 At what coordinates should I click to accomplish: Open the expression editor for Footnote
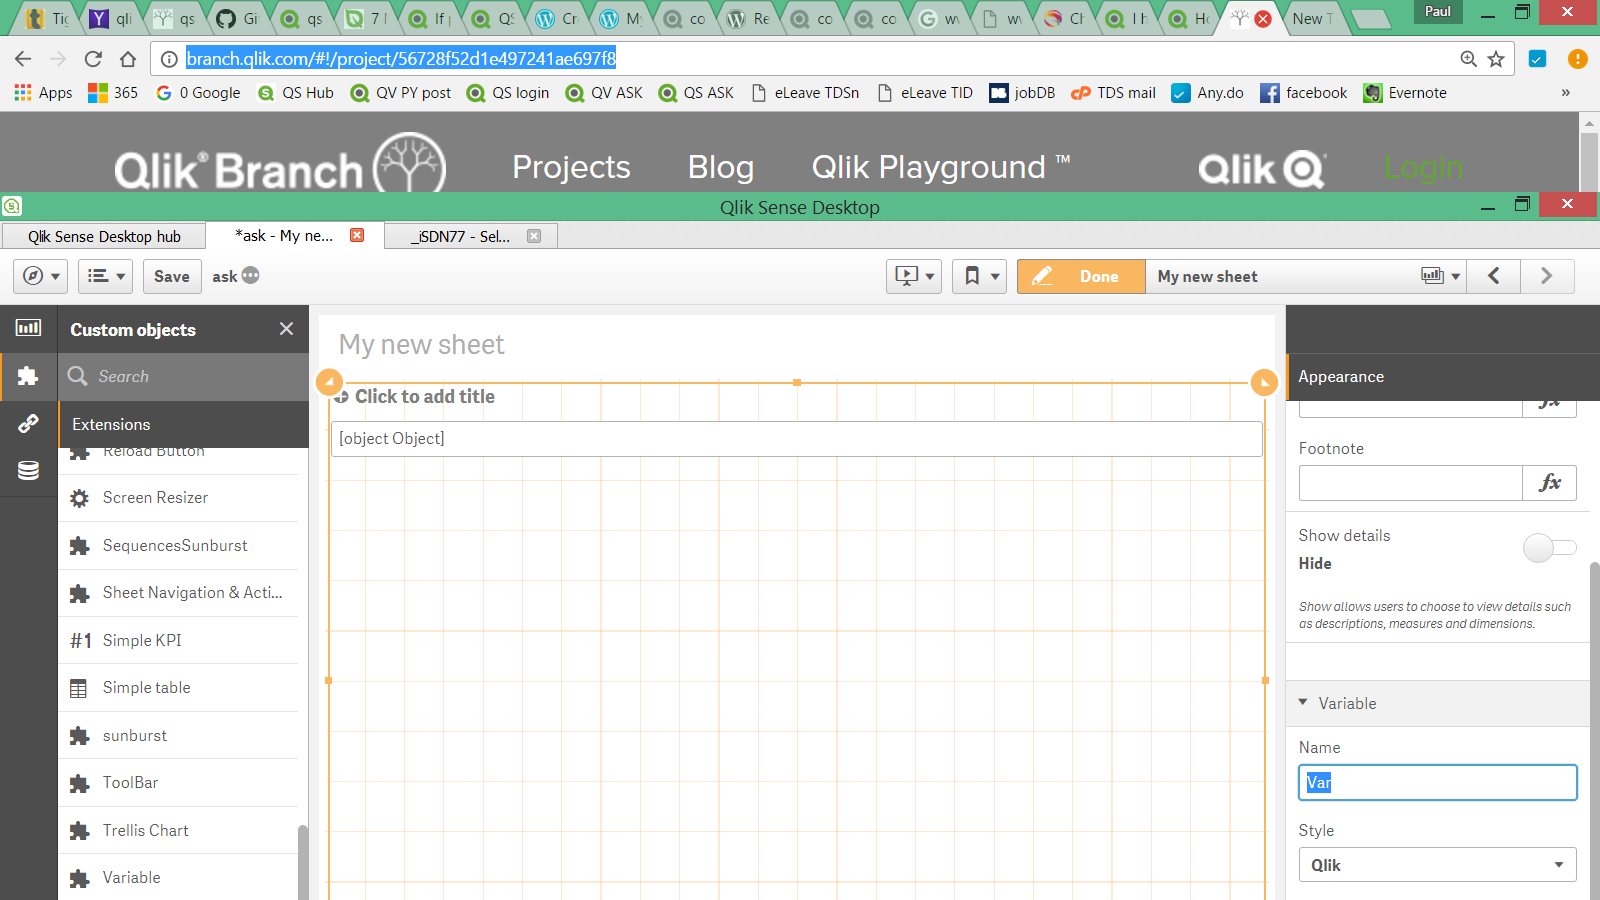(x=1550, y=483)
